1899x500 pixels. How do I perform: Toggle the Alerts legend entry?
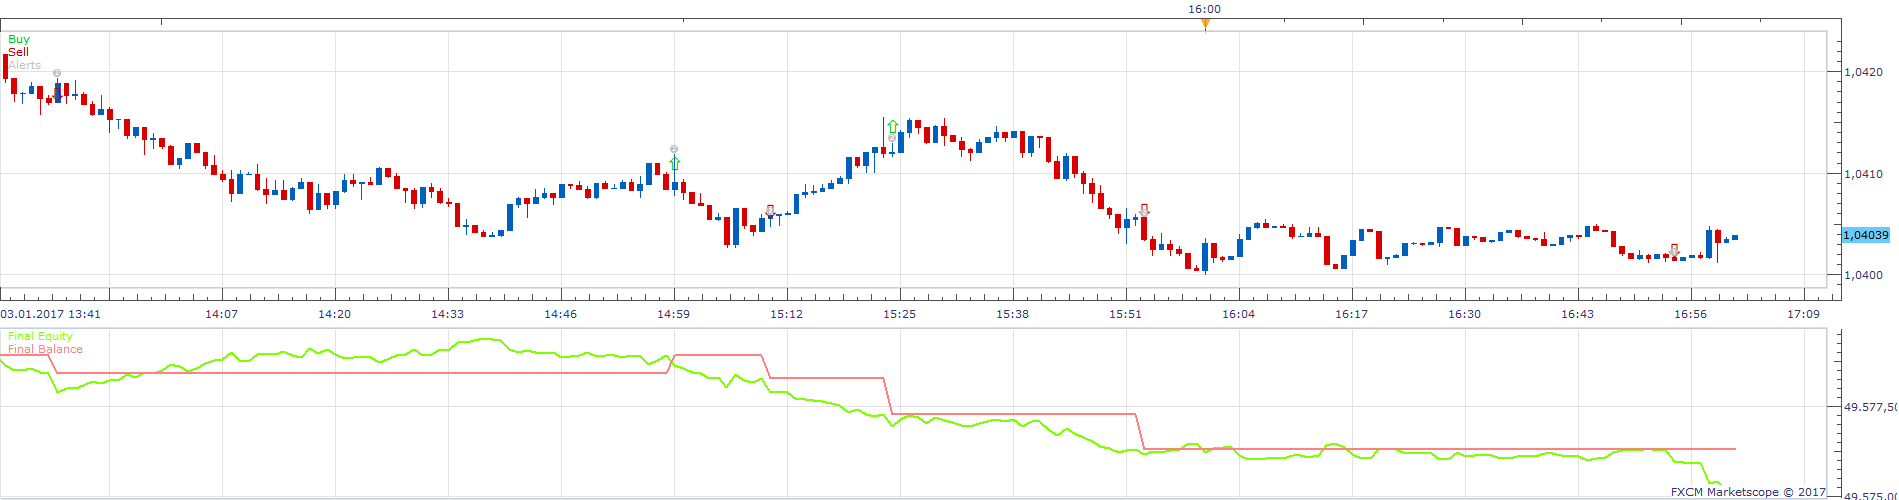[x=25, y=65]
